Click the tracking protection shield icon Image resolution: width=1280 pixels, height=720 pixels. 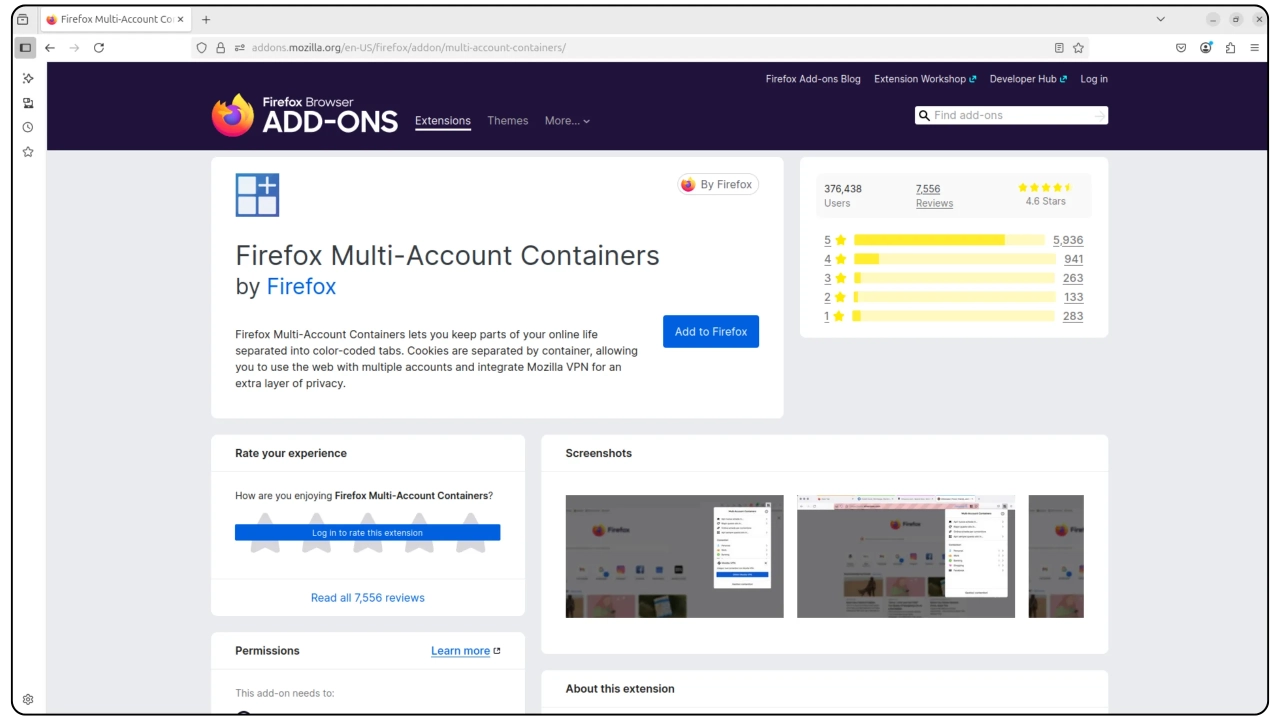click(201, 47)
